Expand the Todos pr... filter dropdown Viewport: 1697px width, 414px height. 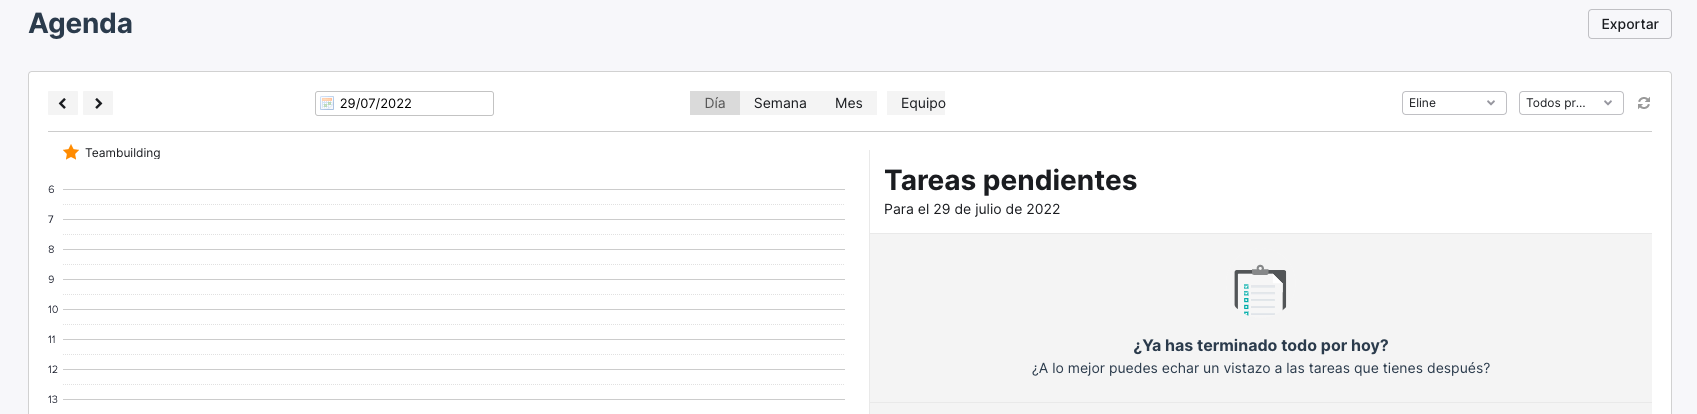1571,103
